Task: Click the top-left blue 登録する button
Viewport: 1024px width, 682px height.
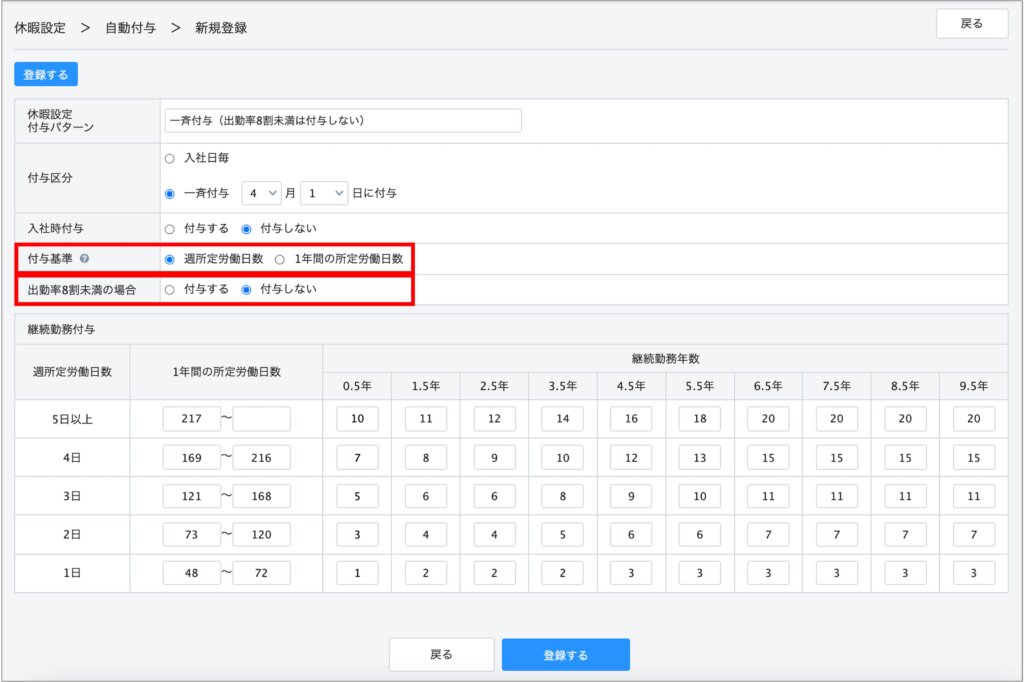Action: (46, 74)
